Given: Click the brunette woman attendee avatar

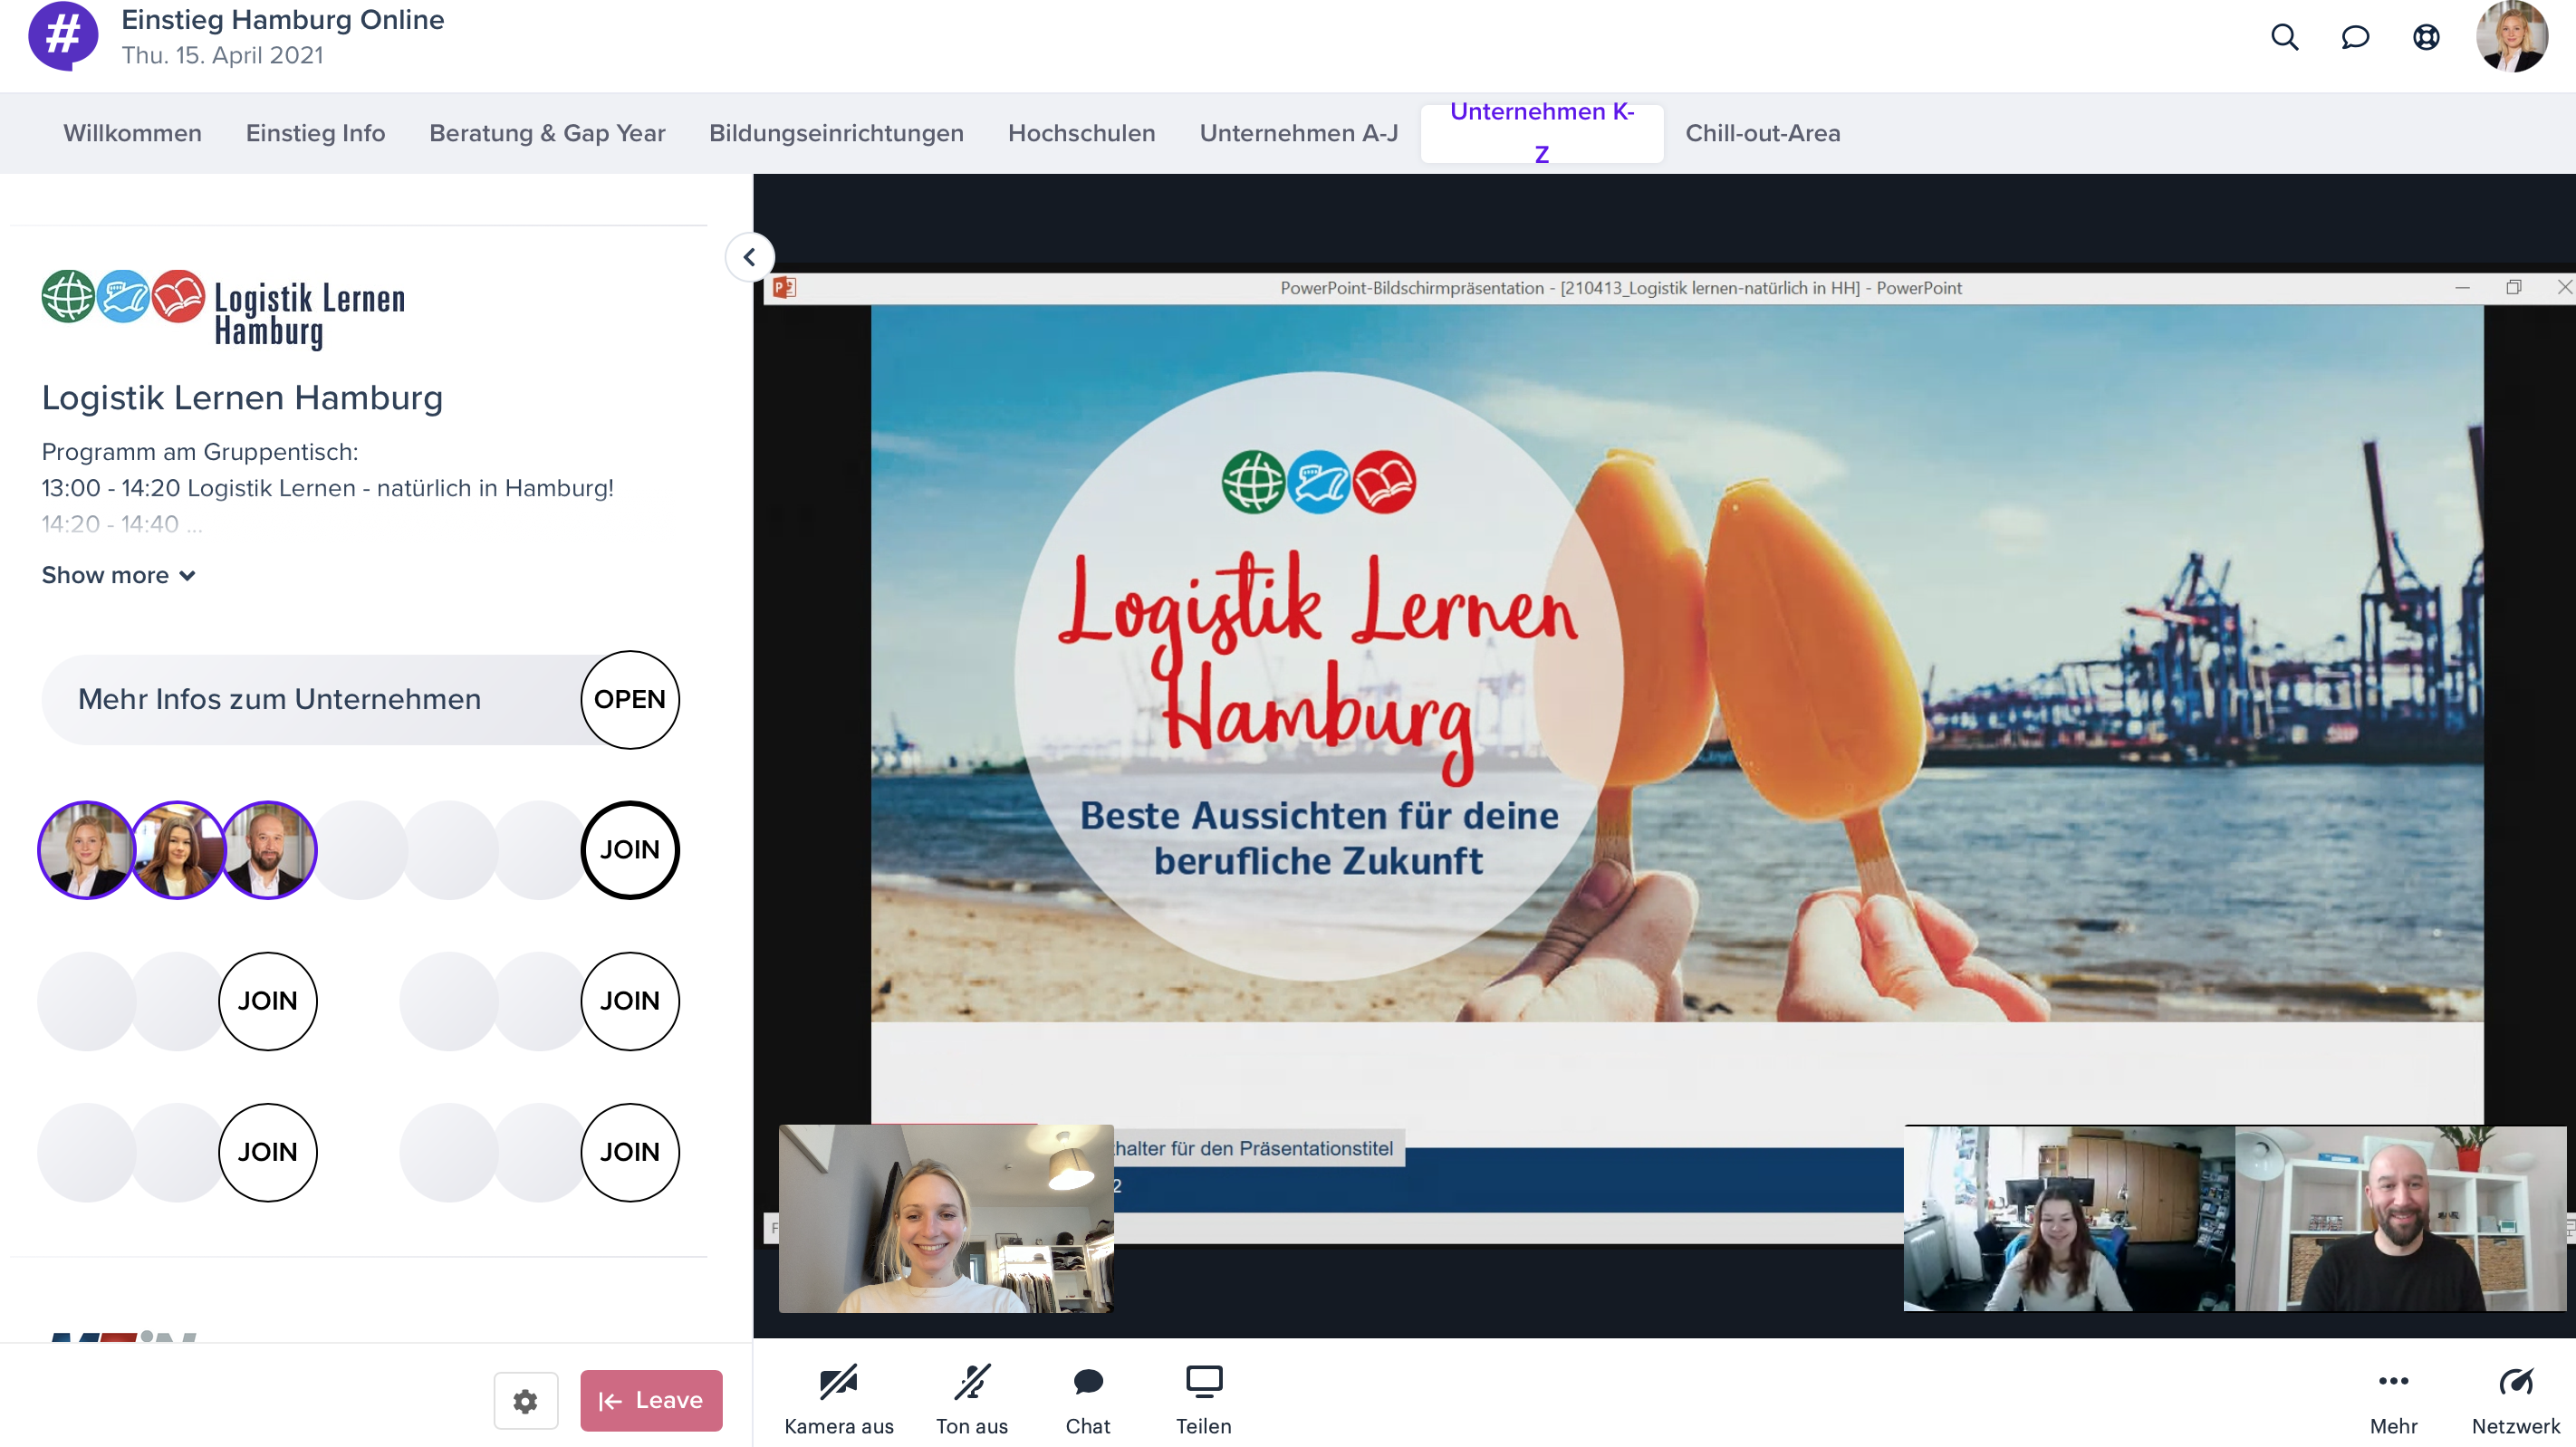Looking at the screenshot, I should [177, 850].
